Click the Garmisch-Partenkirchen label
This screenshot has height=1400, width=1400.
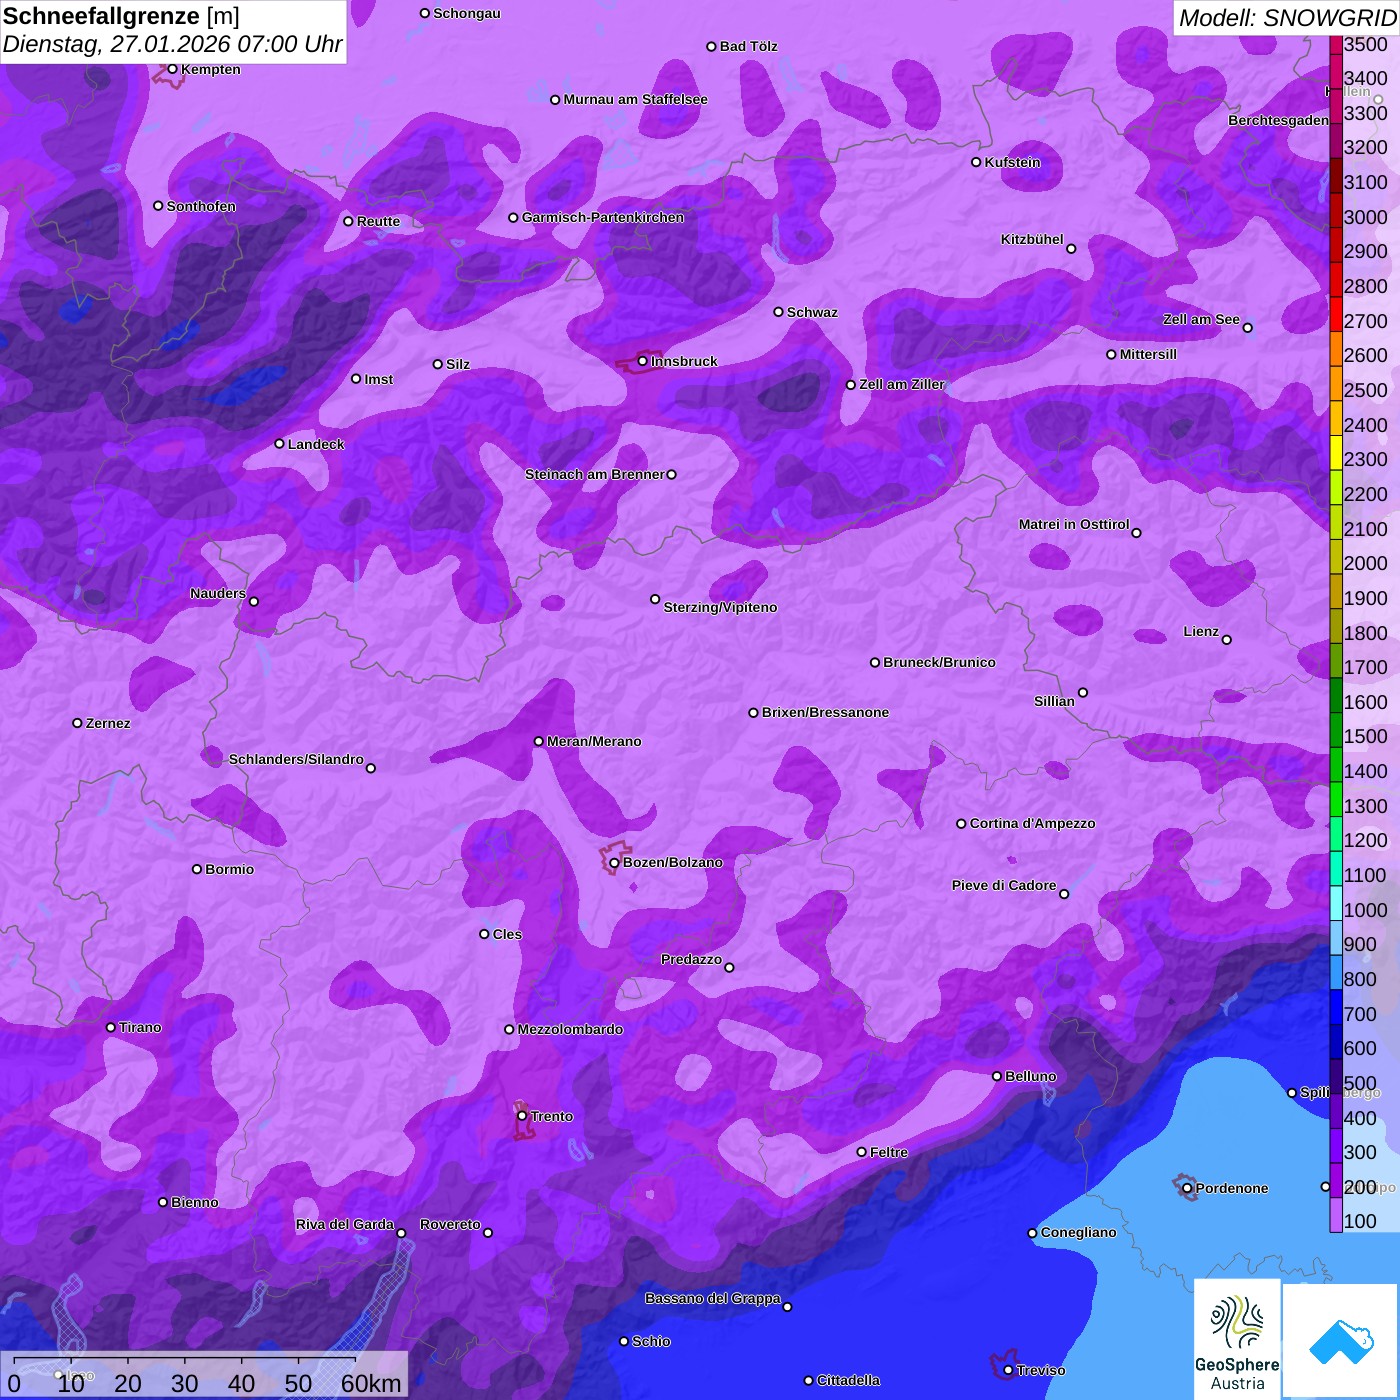[x=603, y=217]
